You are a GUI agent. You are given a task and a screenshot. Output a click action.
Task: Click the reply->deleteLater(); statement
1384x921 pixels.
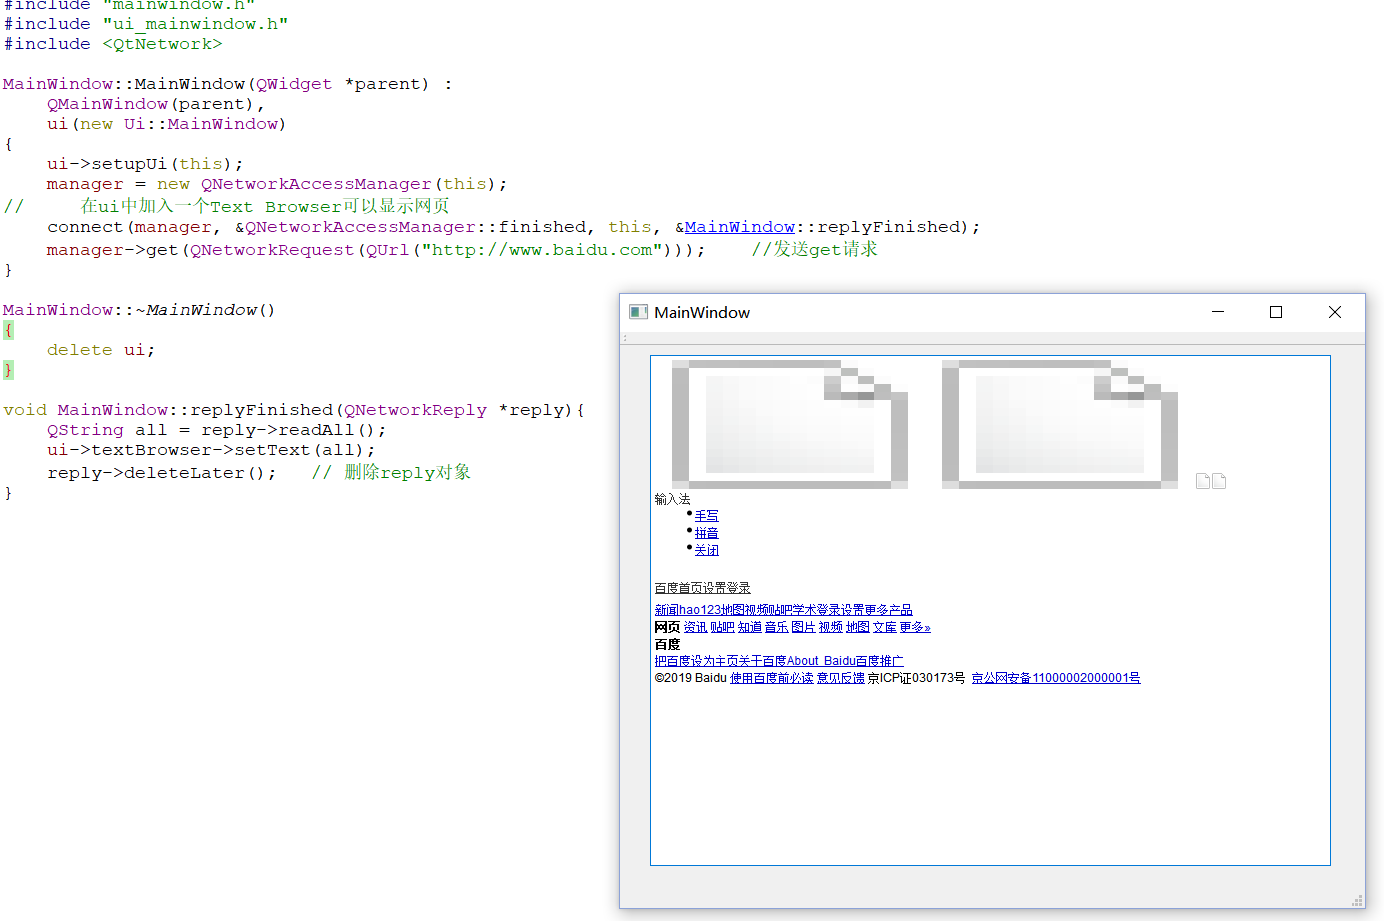(162, 473)
